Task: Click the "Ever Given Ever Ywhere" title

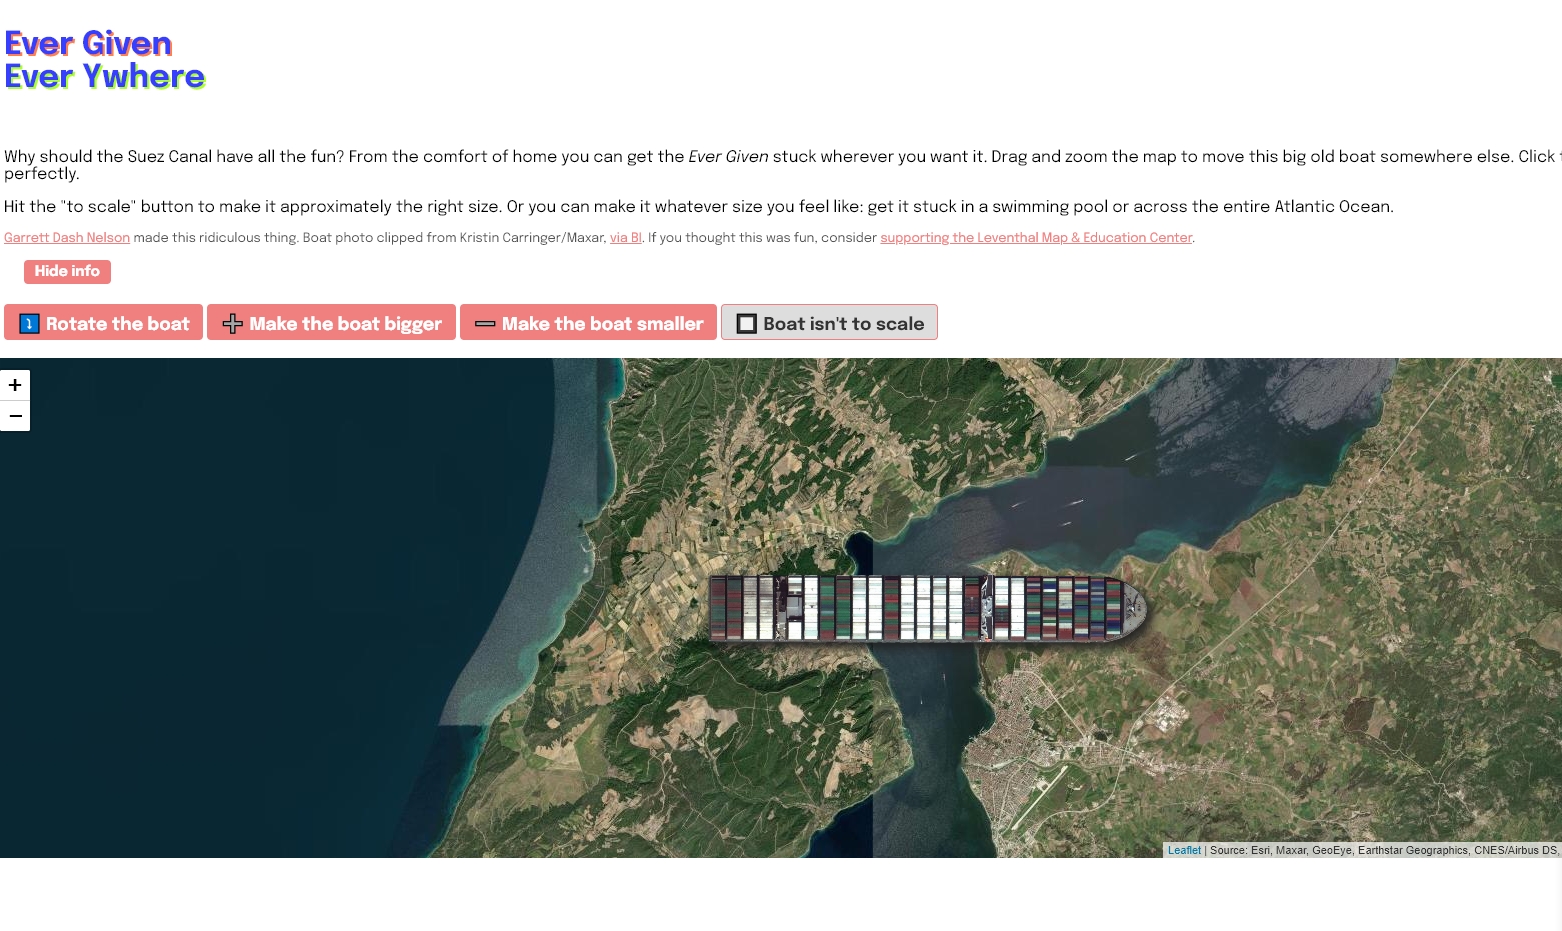Action: [x=104, y=60]
